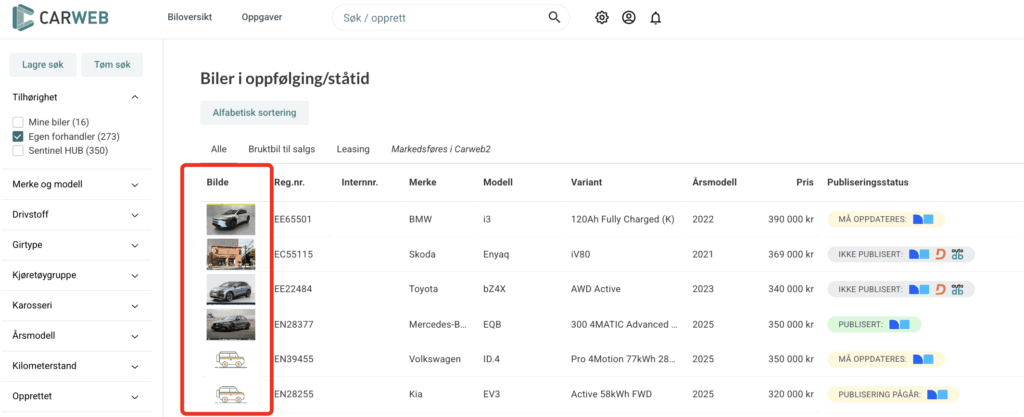Click placeholder car icon for Kia EV3
The image size is (1024, 417).
point(230,395)
